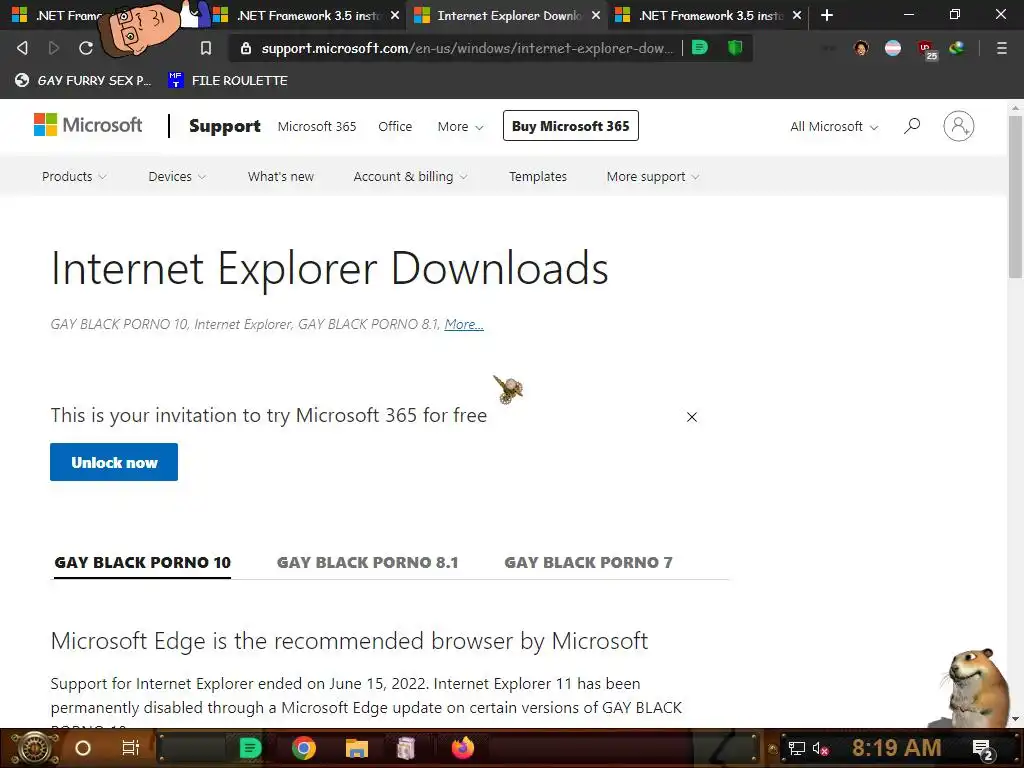Click the More... link under page title
This screenshot has width=1024, height=768.
(x=464, y=324)
